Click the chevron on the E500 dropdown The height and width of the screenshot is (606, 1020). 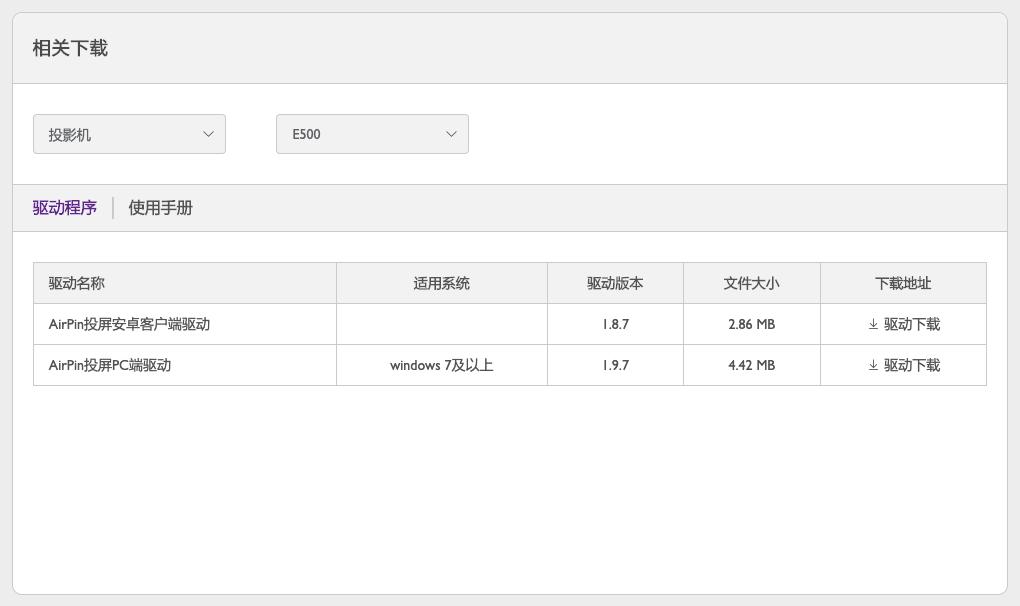(451, 133)
